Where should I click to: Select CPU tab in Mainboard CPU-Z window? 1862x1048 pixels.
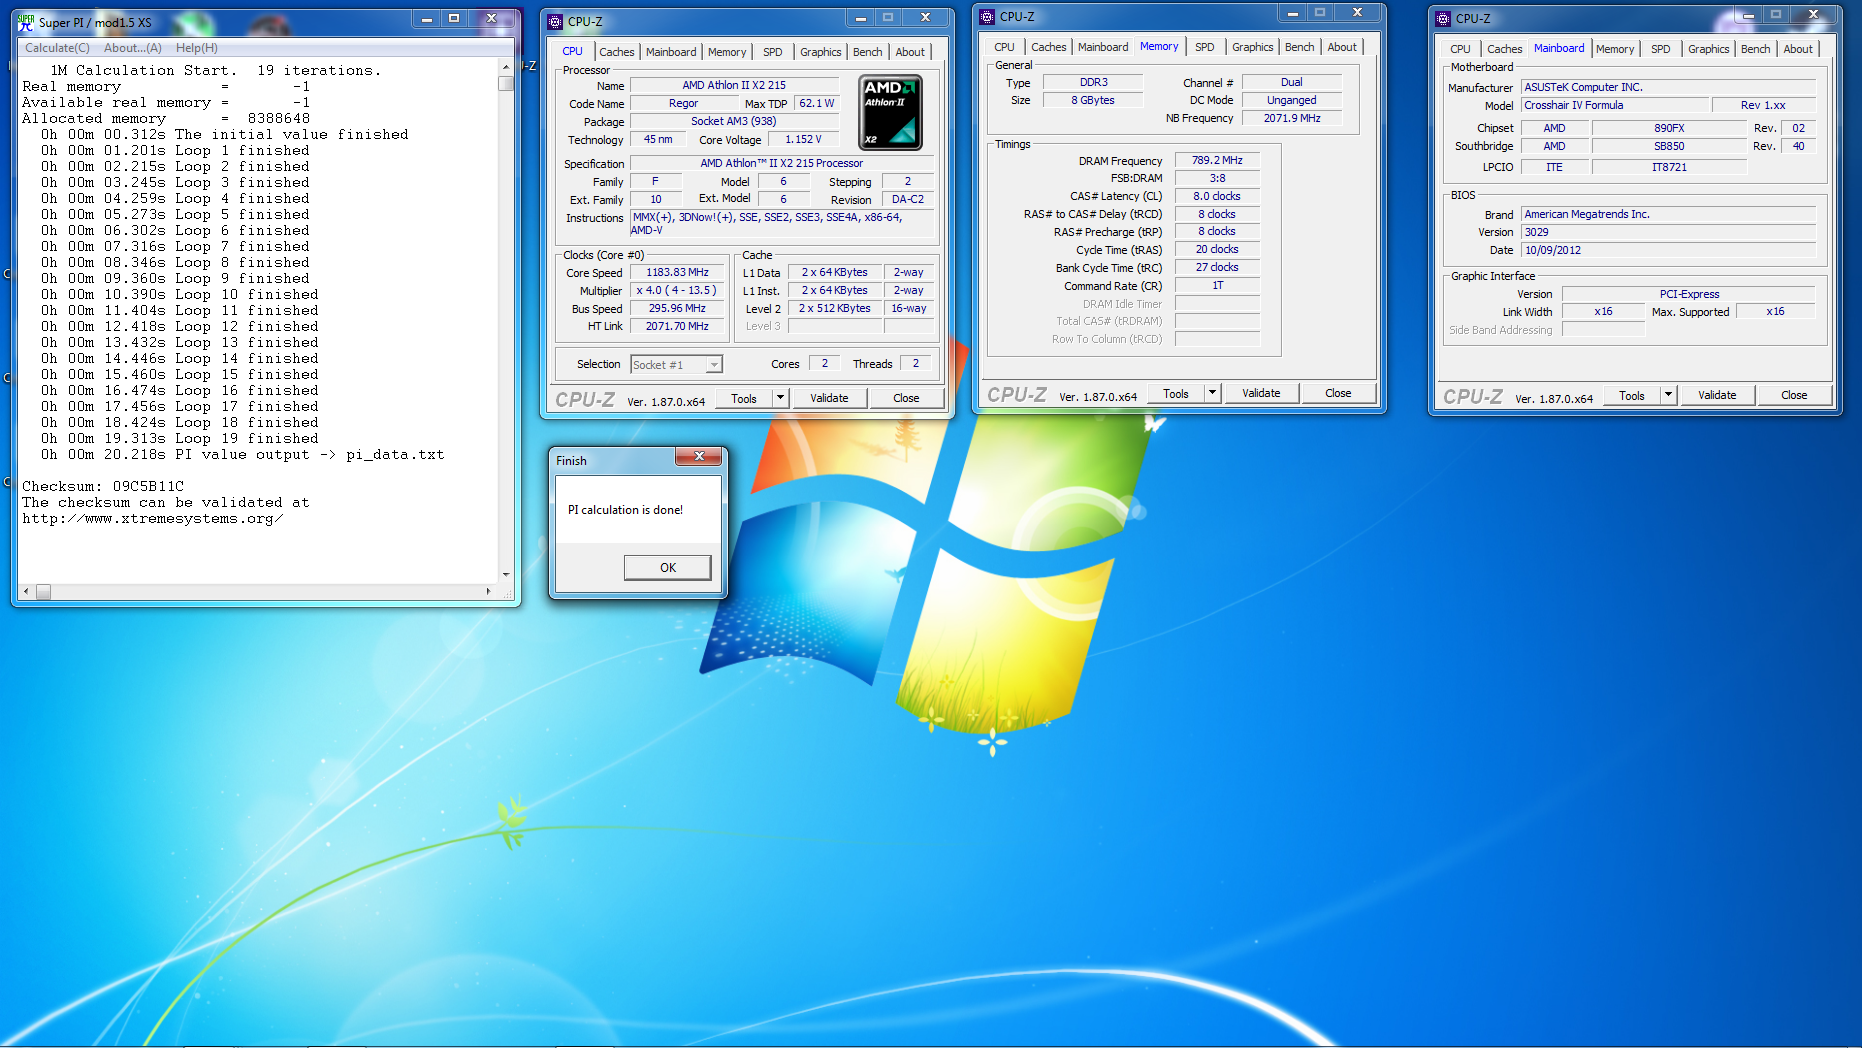tap(1461, 49)
